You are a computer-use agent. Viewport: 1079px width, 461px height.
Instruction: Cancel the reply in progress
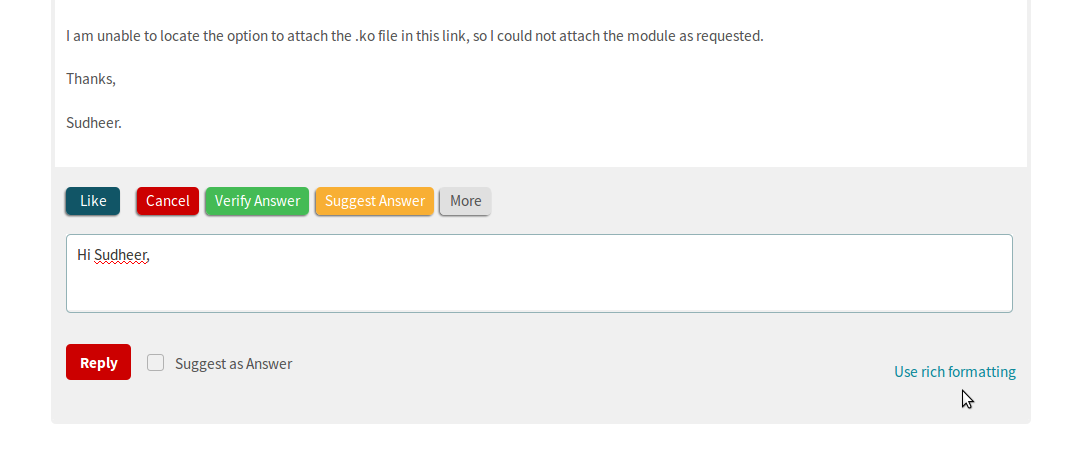tap(168, 201)
